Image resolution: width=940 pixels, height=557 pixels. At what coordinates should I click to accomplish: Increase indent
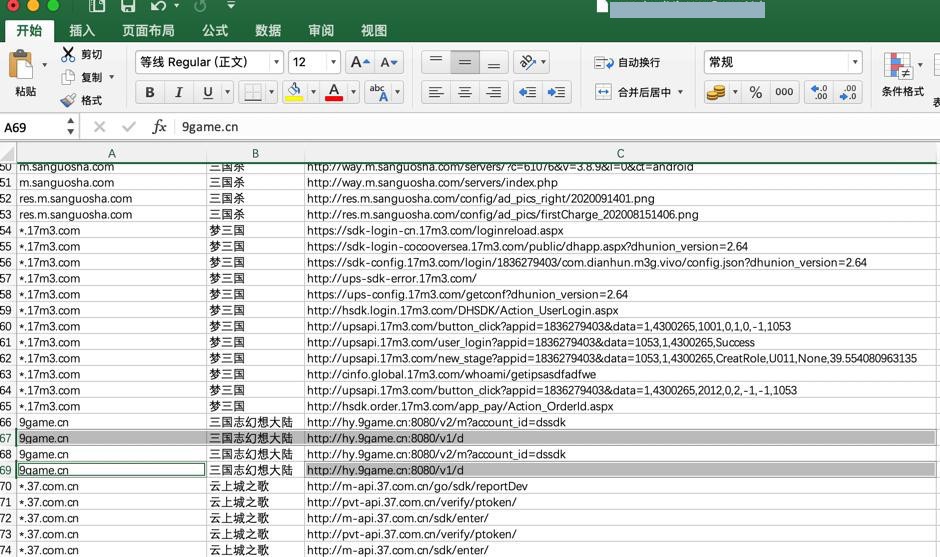(556, 92)
